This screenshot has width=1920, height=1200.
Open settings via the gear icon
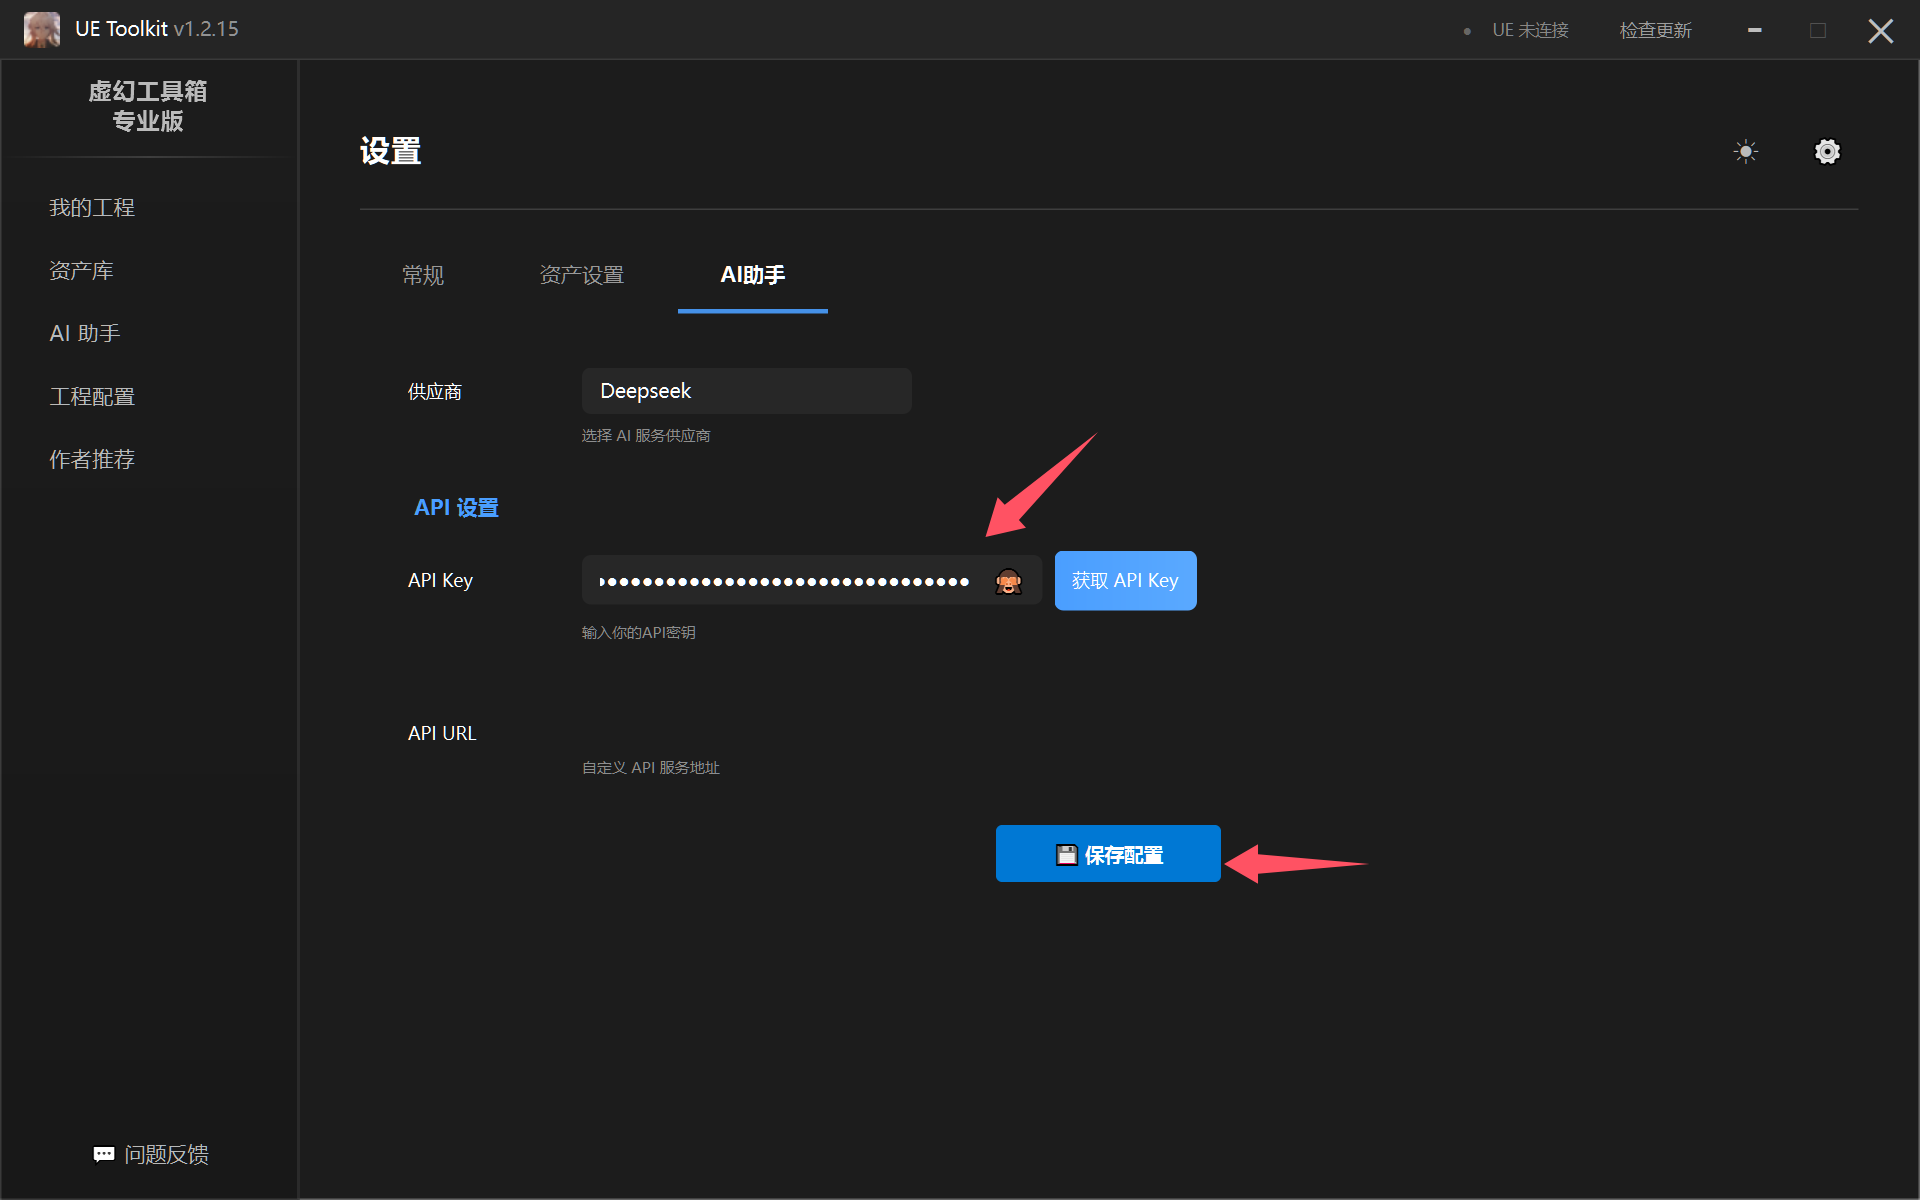1827,152
